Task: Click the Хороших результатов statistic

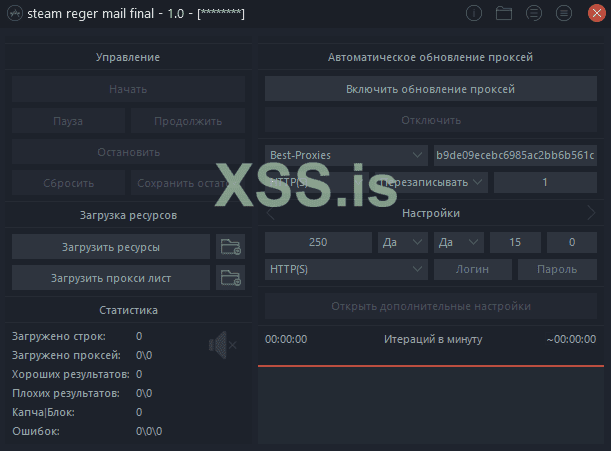Action: tap(77, 374)
